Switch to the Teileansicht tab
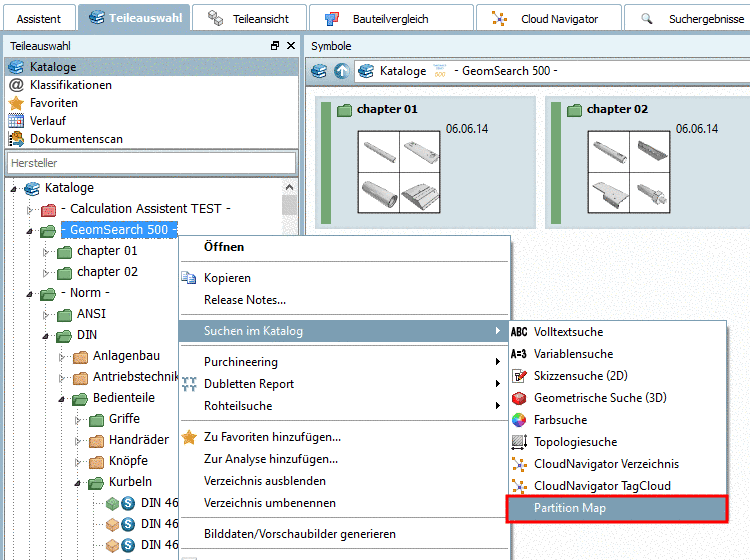This screenshot has width=750, height=560. [x=249, y=19]
